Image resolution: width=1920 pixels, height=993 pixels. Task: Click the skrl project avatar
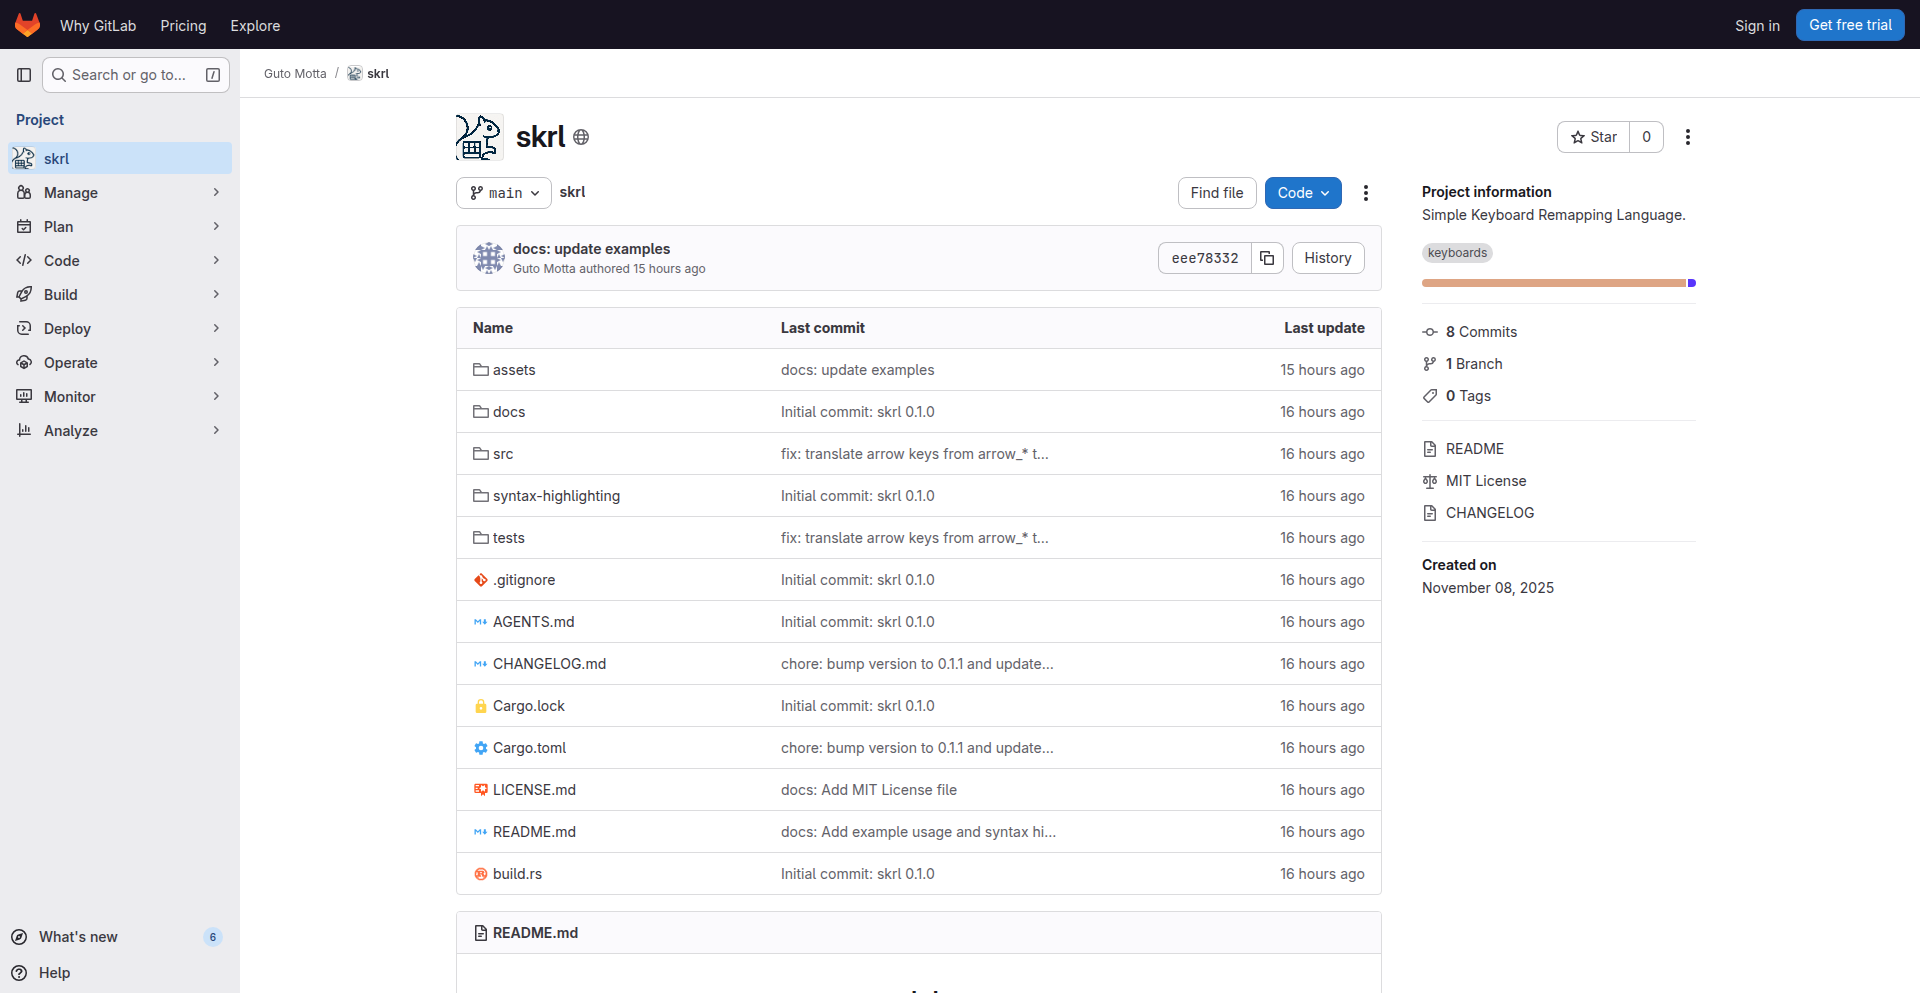coord(479,137)
